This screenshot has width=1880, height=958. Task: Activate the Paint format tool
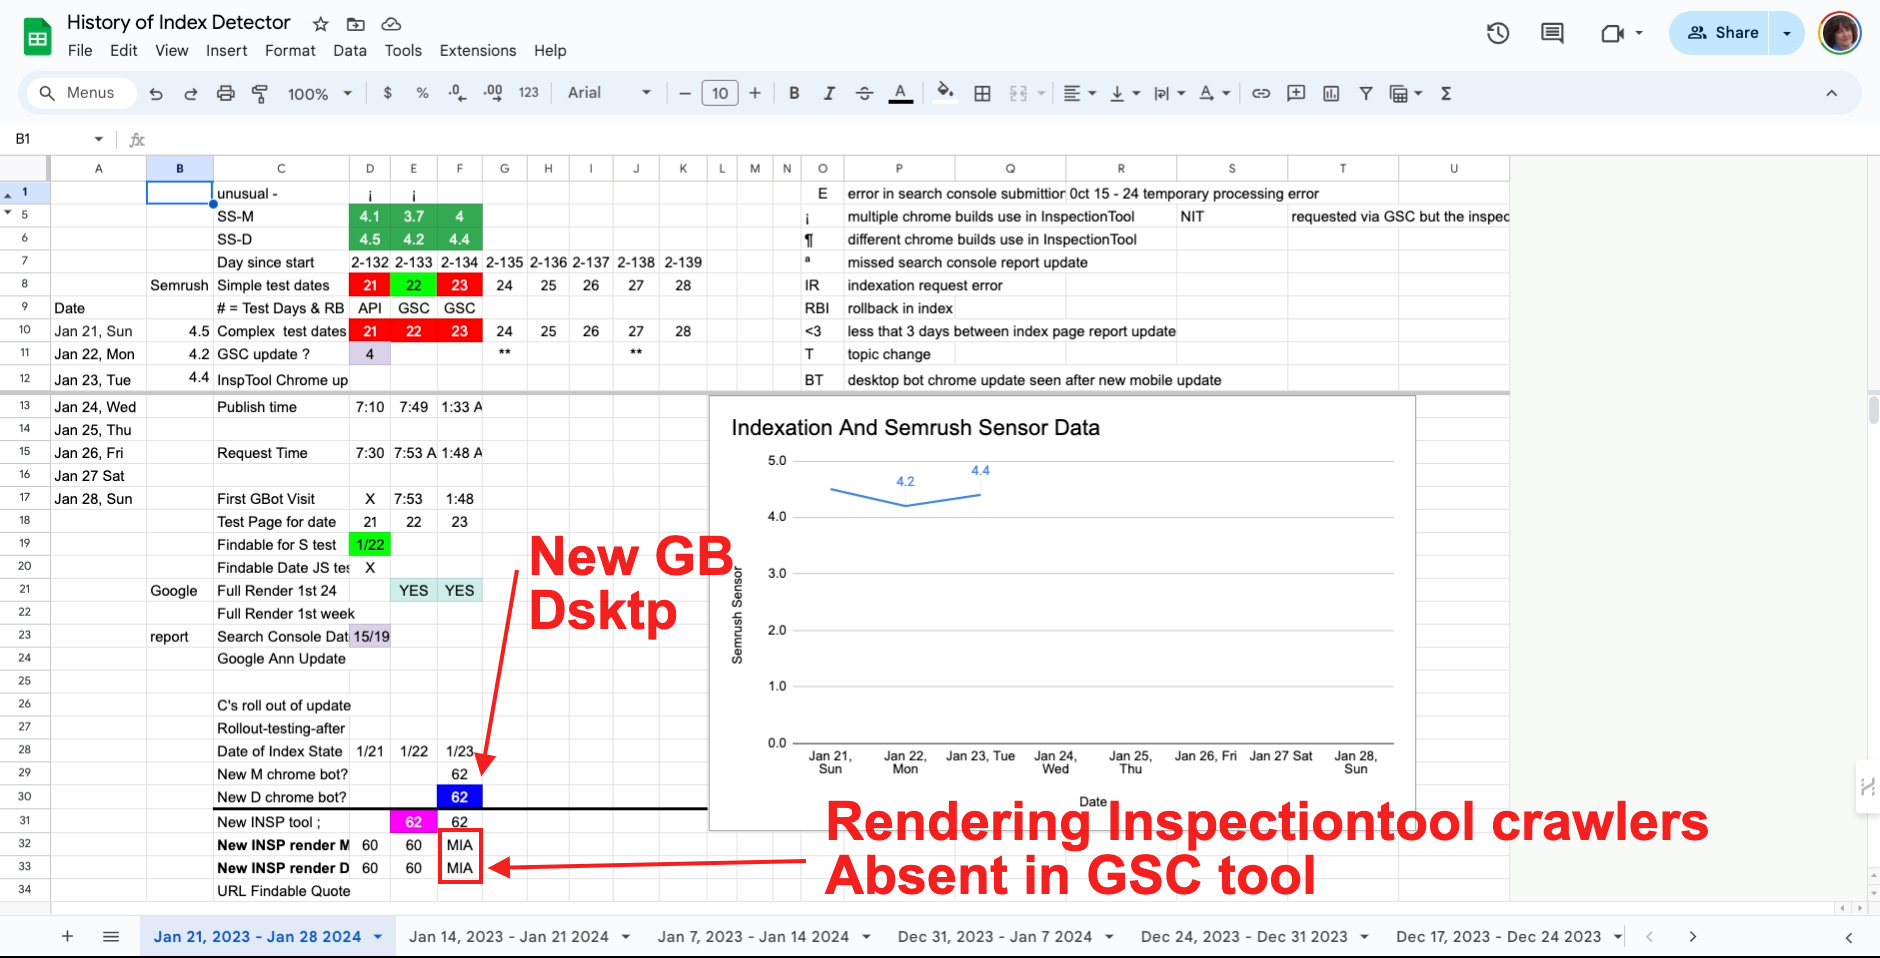[260, 93]
